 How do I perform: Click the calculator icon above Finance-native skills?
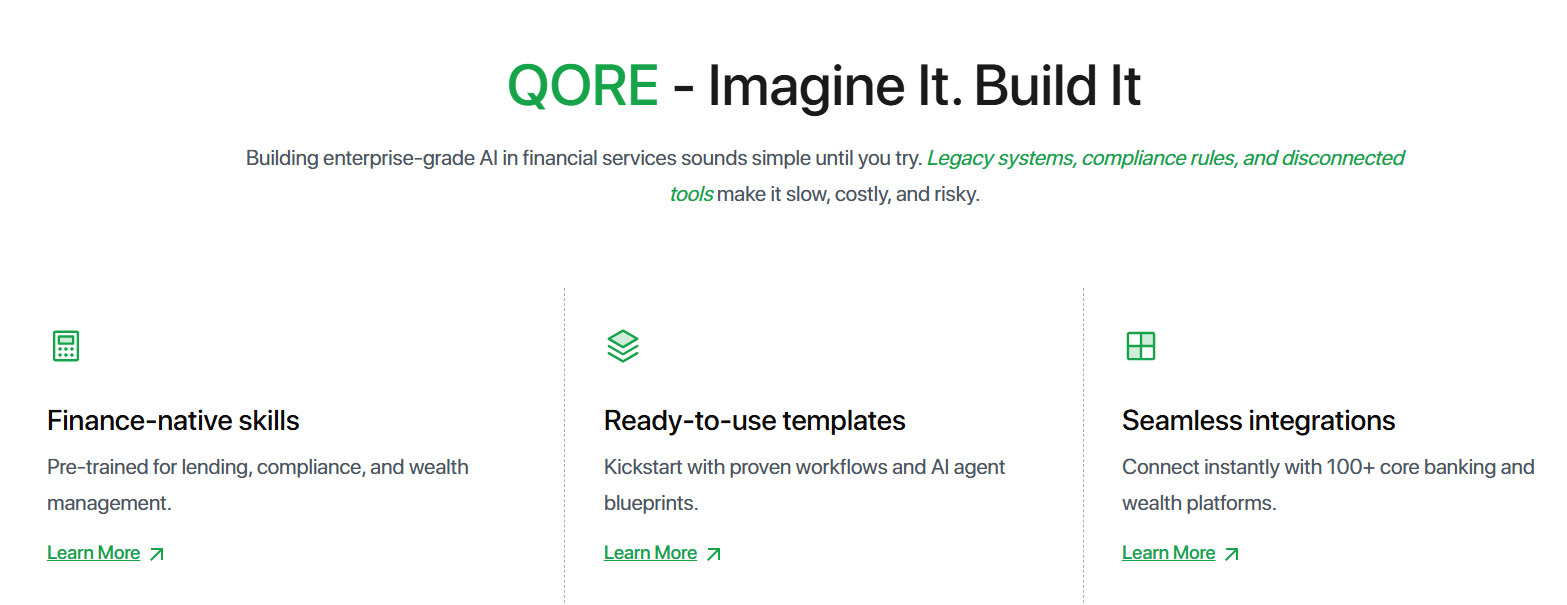pos(65,345)
